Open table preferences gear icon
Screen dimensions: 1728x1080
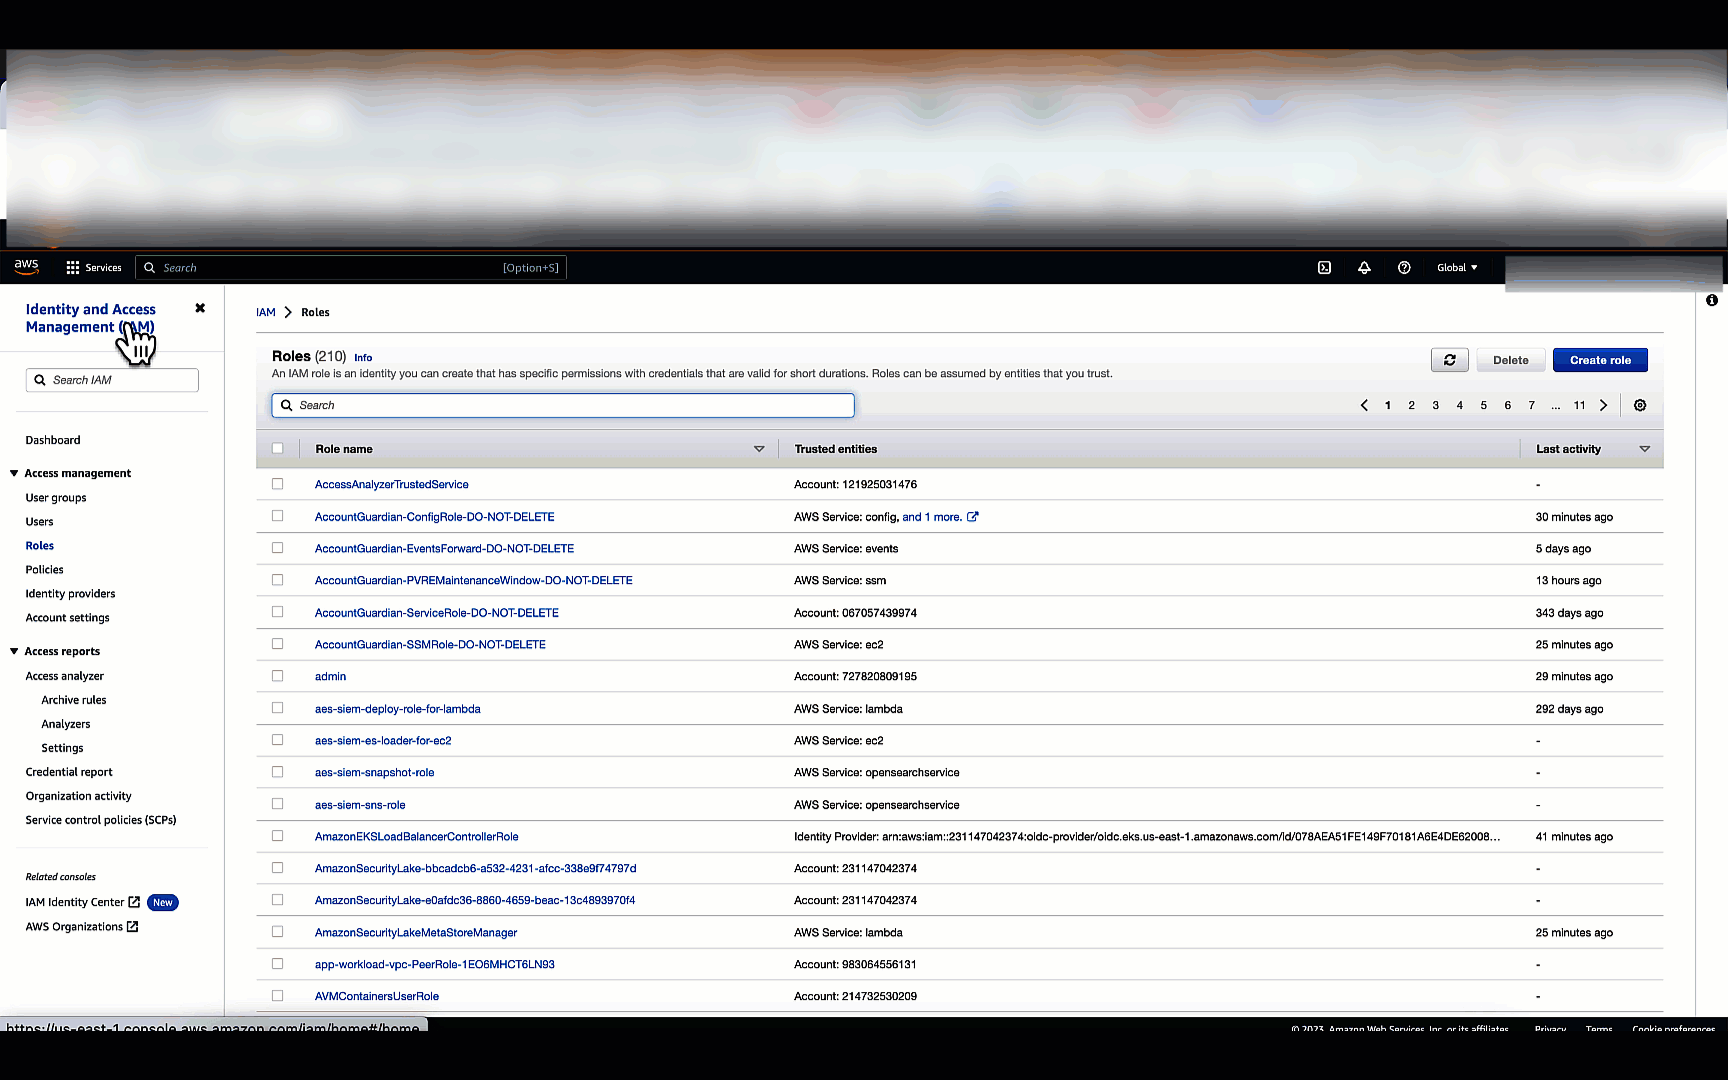pos(1640,405)
